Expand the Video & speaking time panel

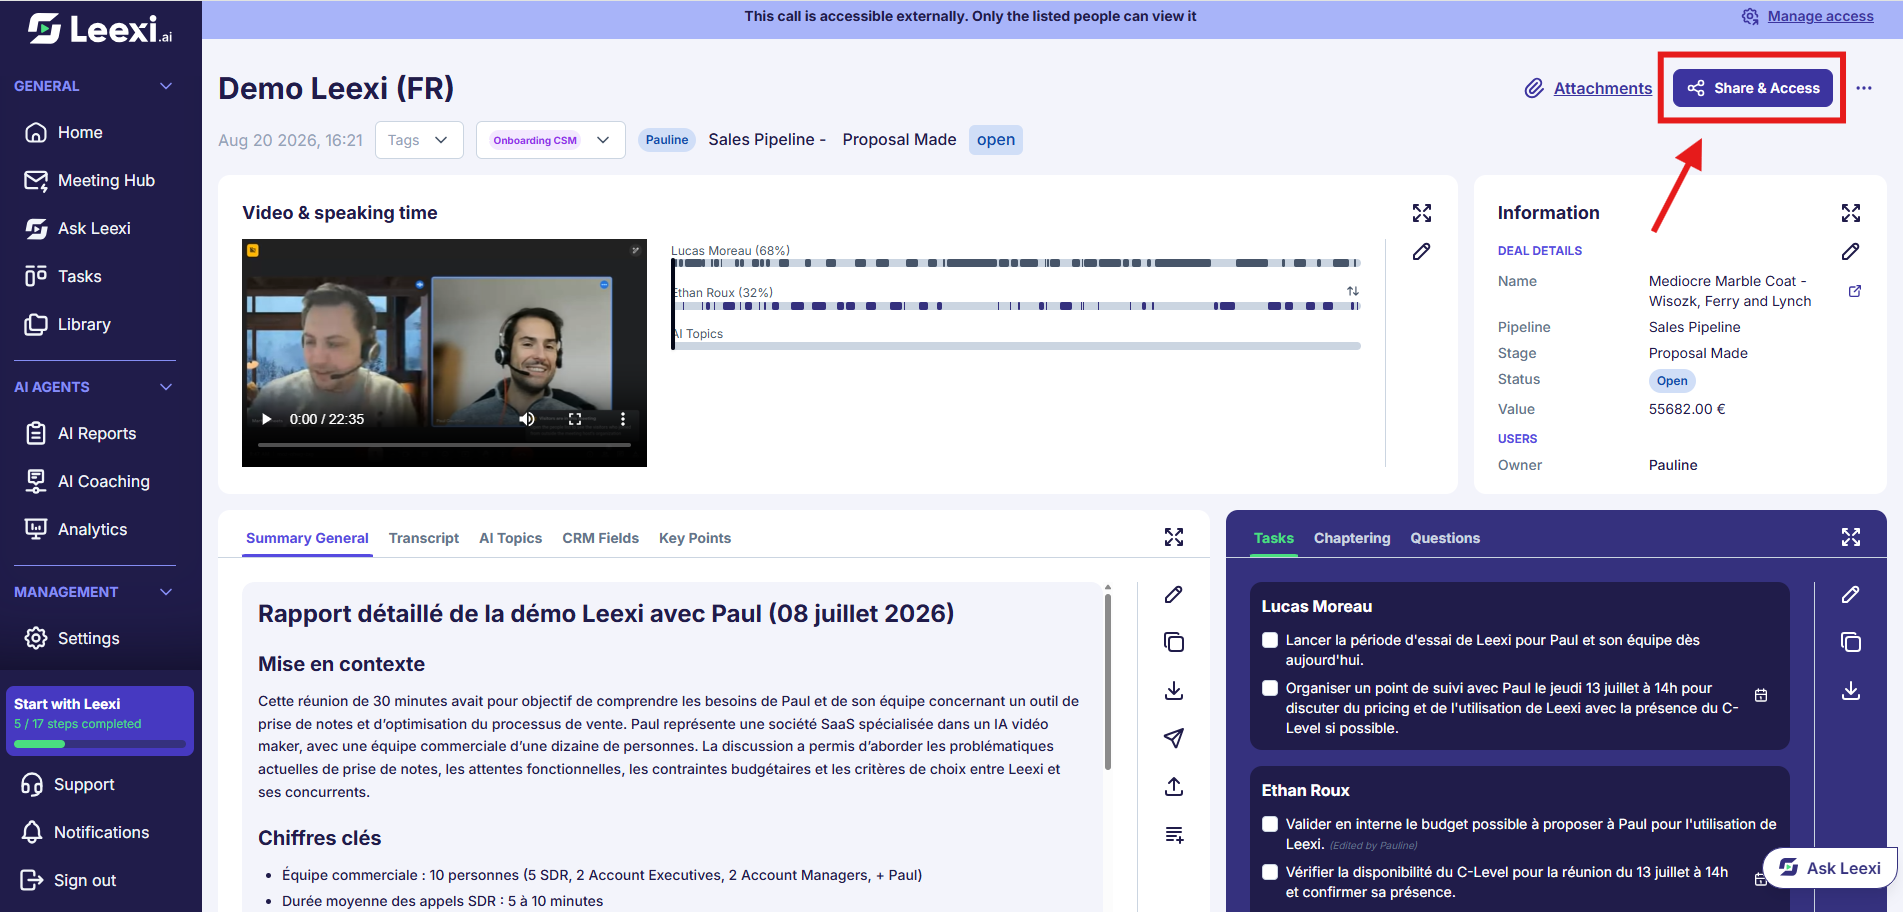point(1422,213)
